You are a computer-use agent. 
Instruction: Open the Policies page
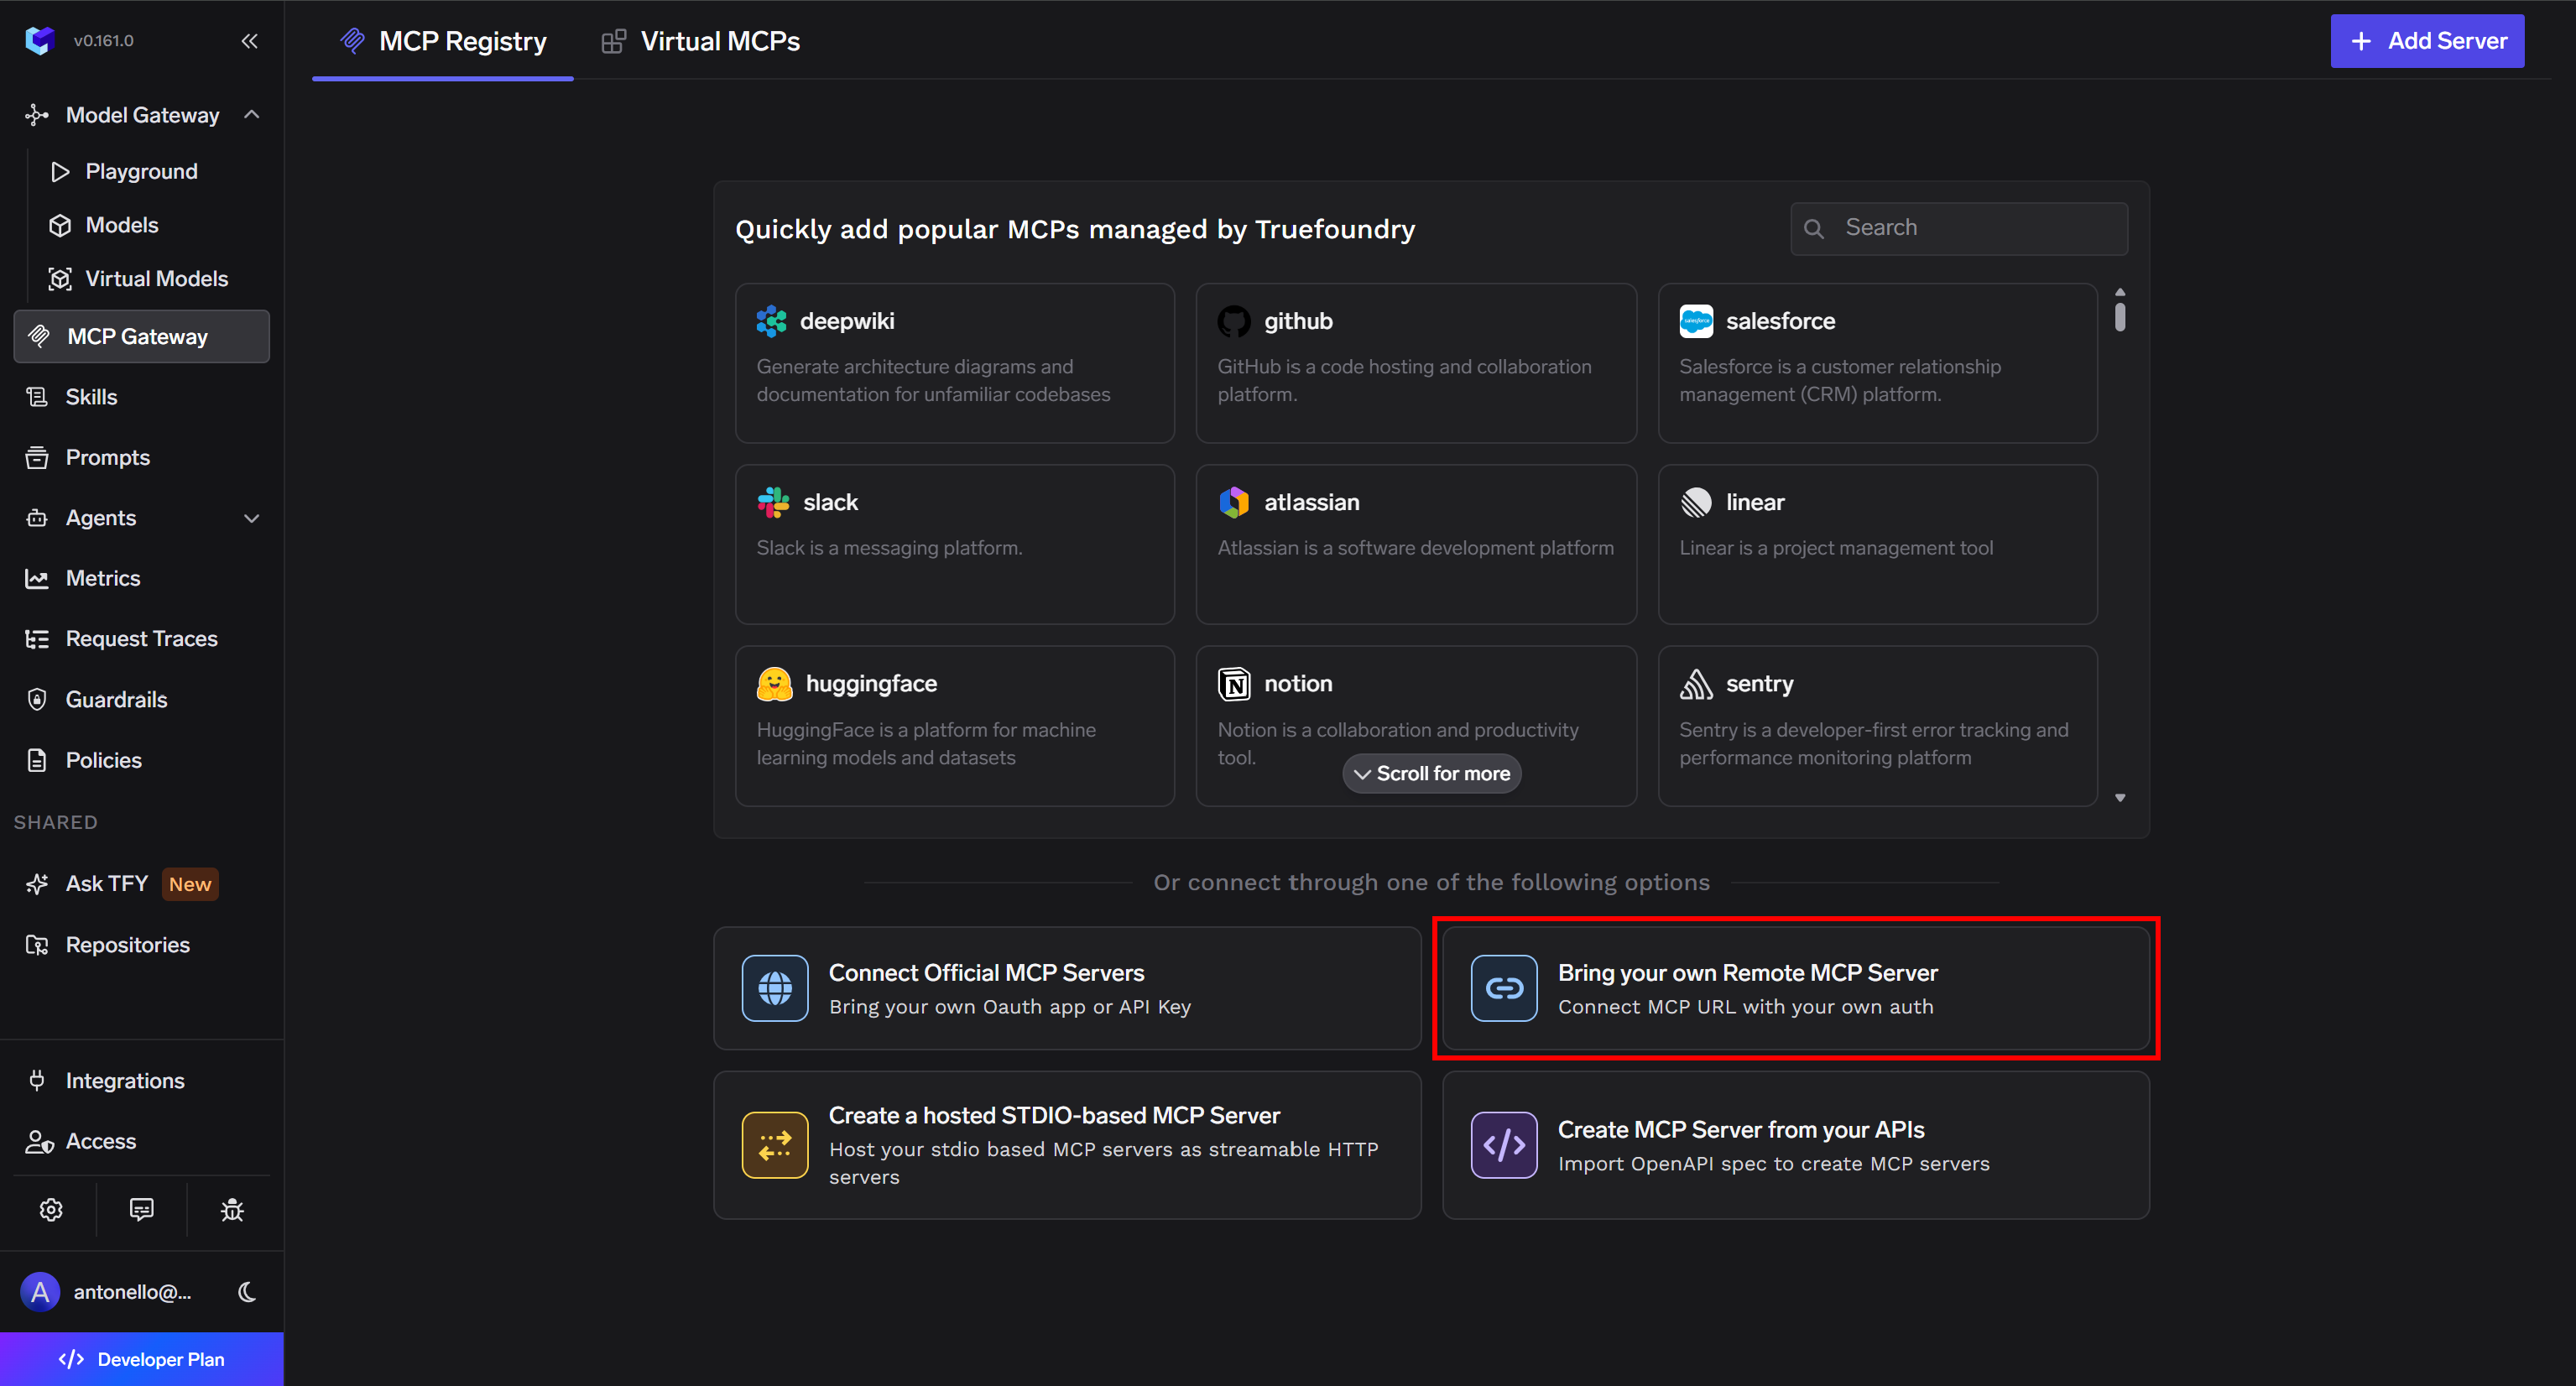click(103, 760)
